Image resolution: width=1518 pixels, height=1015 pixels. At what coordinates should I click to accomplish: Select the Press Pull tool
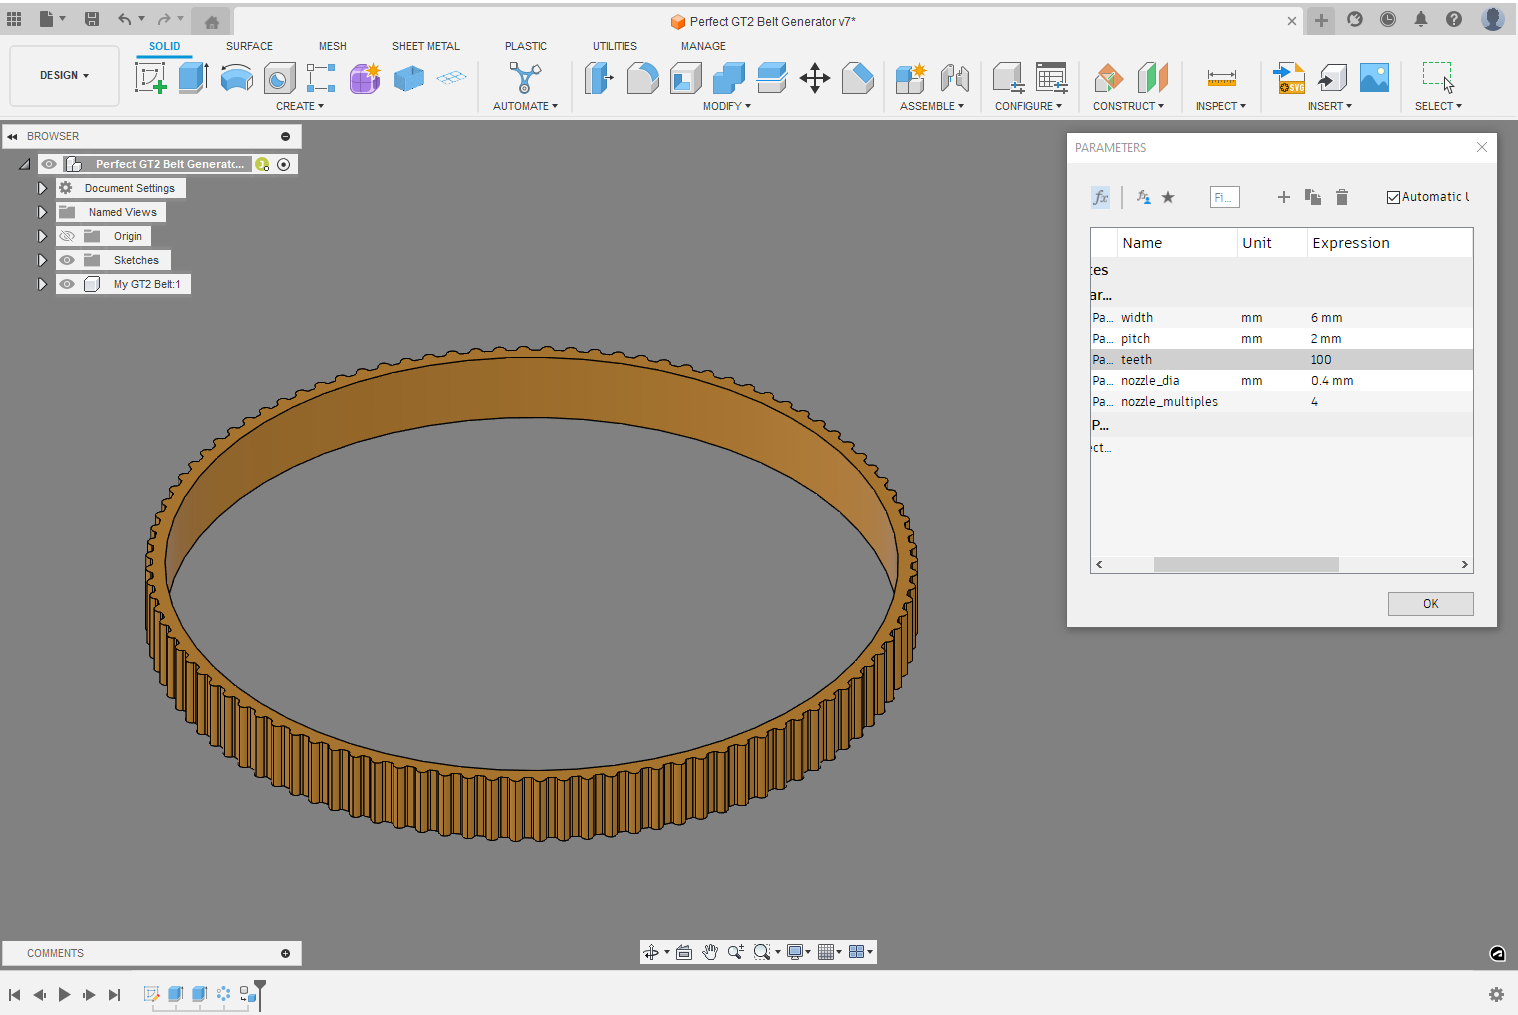click(x=600, y=78)
